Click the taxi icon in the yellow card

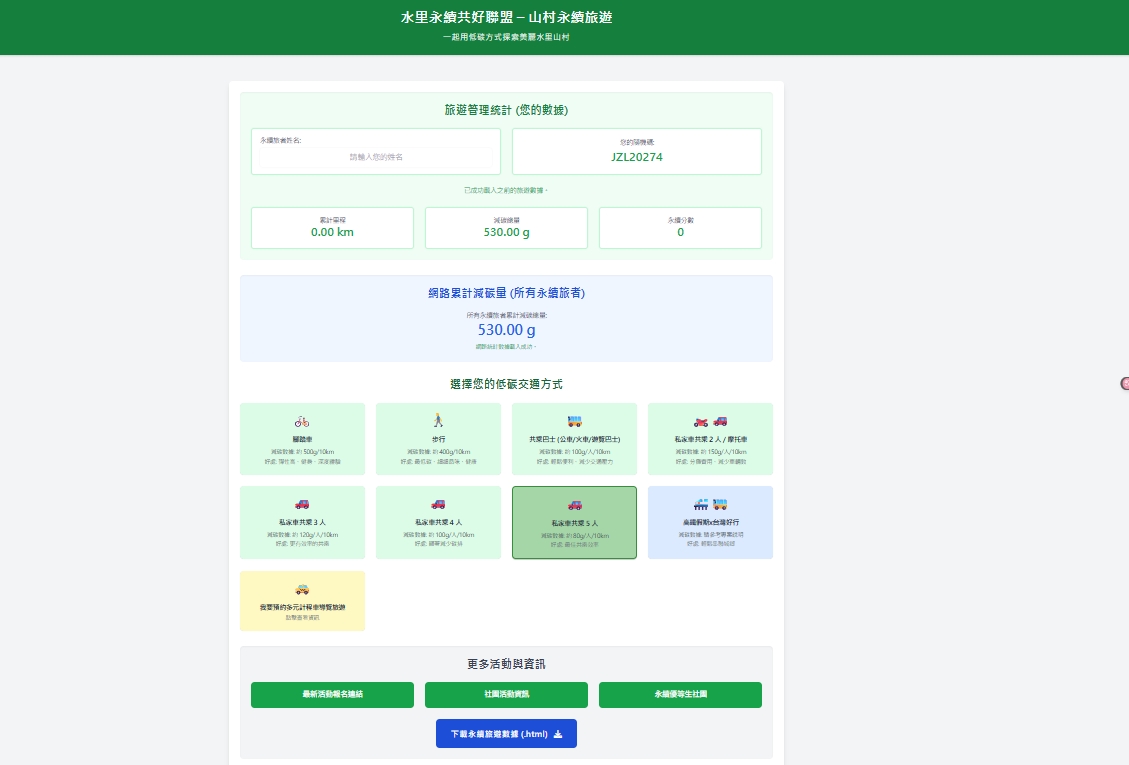click(302, 590)
